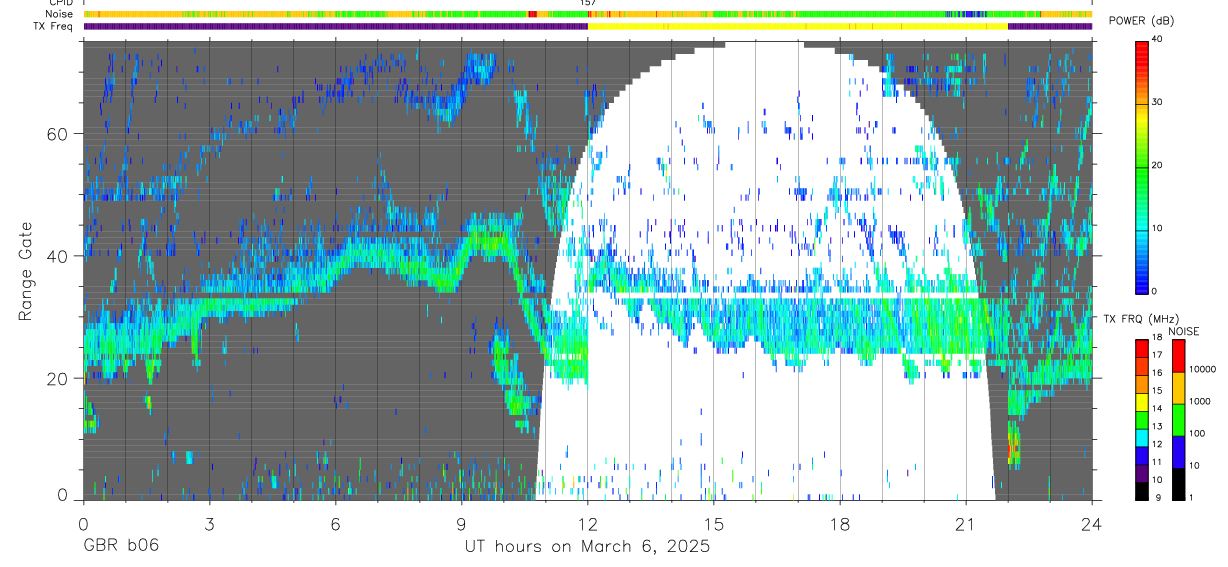Image resolution: width=1228 pixels, height=567 pixels.
Task: Click the x-axis tick label '18'
Action: (840, 523)
